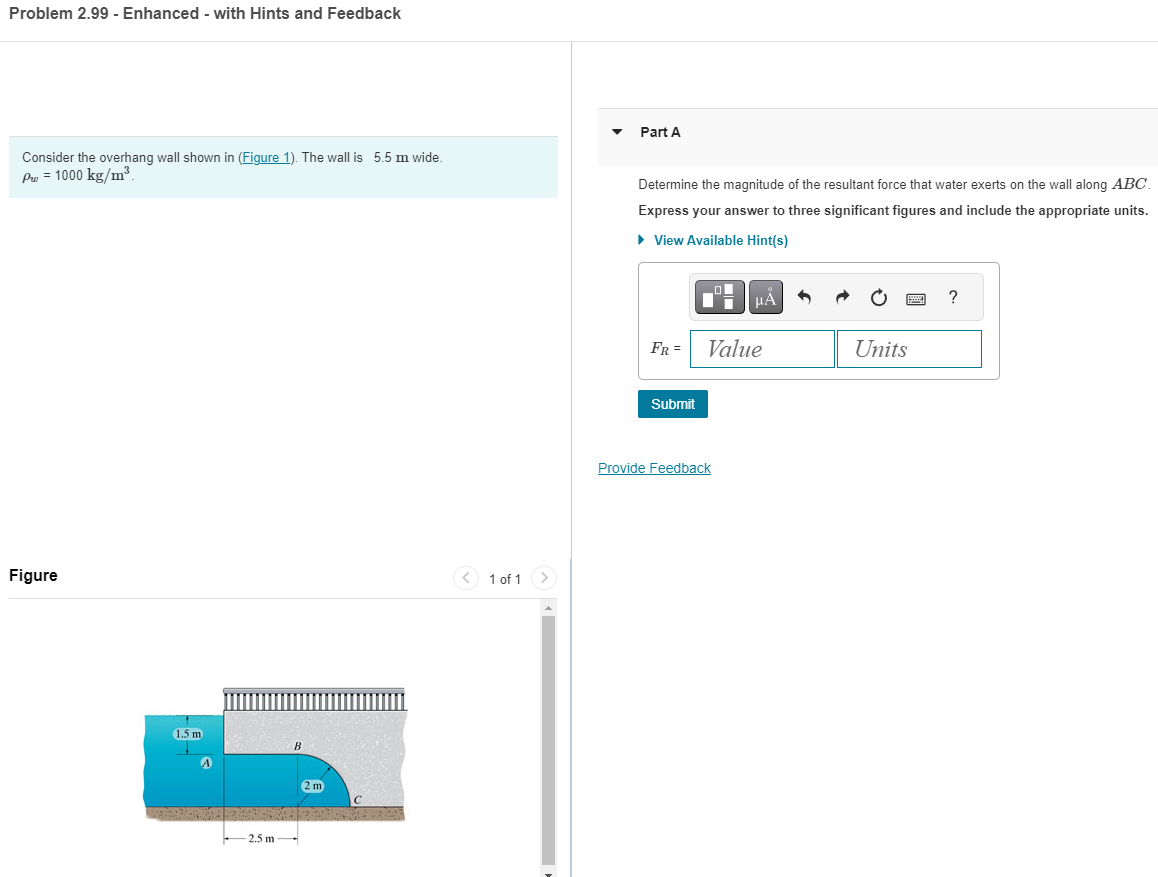Click the Units input field
This screenshot has width=1158, height=877.
908,348
